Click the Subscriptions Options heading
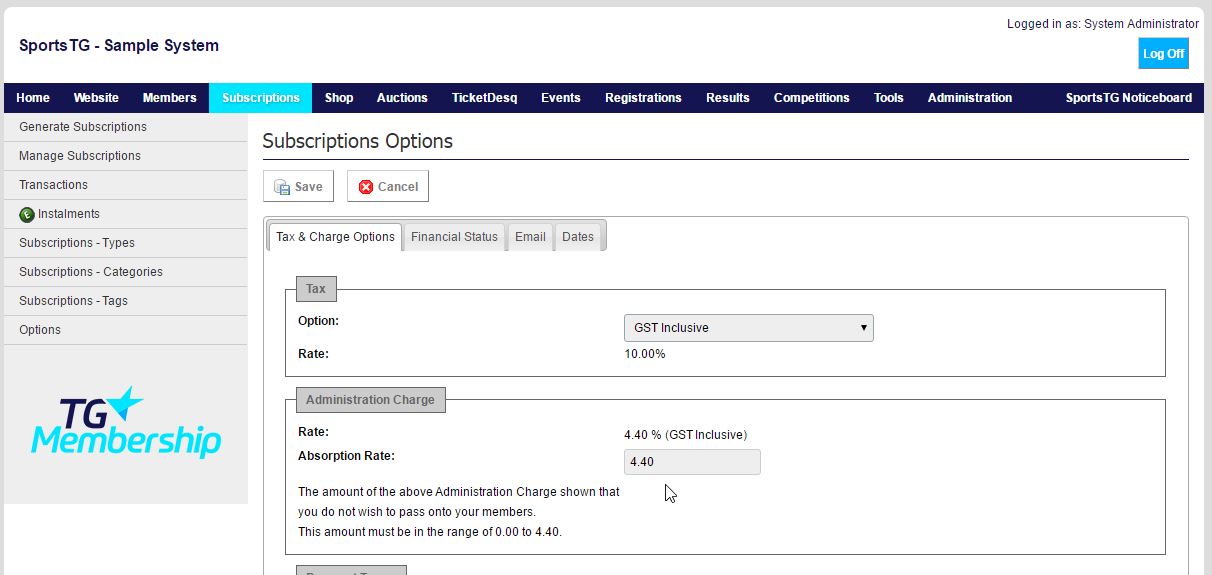This screenshot has height=575, width=1212. (358, 141)
